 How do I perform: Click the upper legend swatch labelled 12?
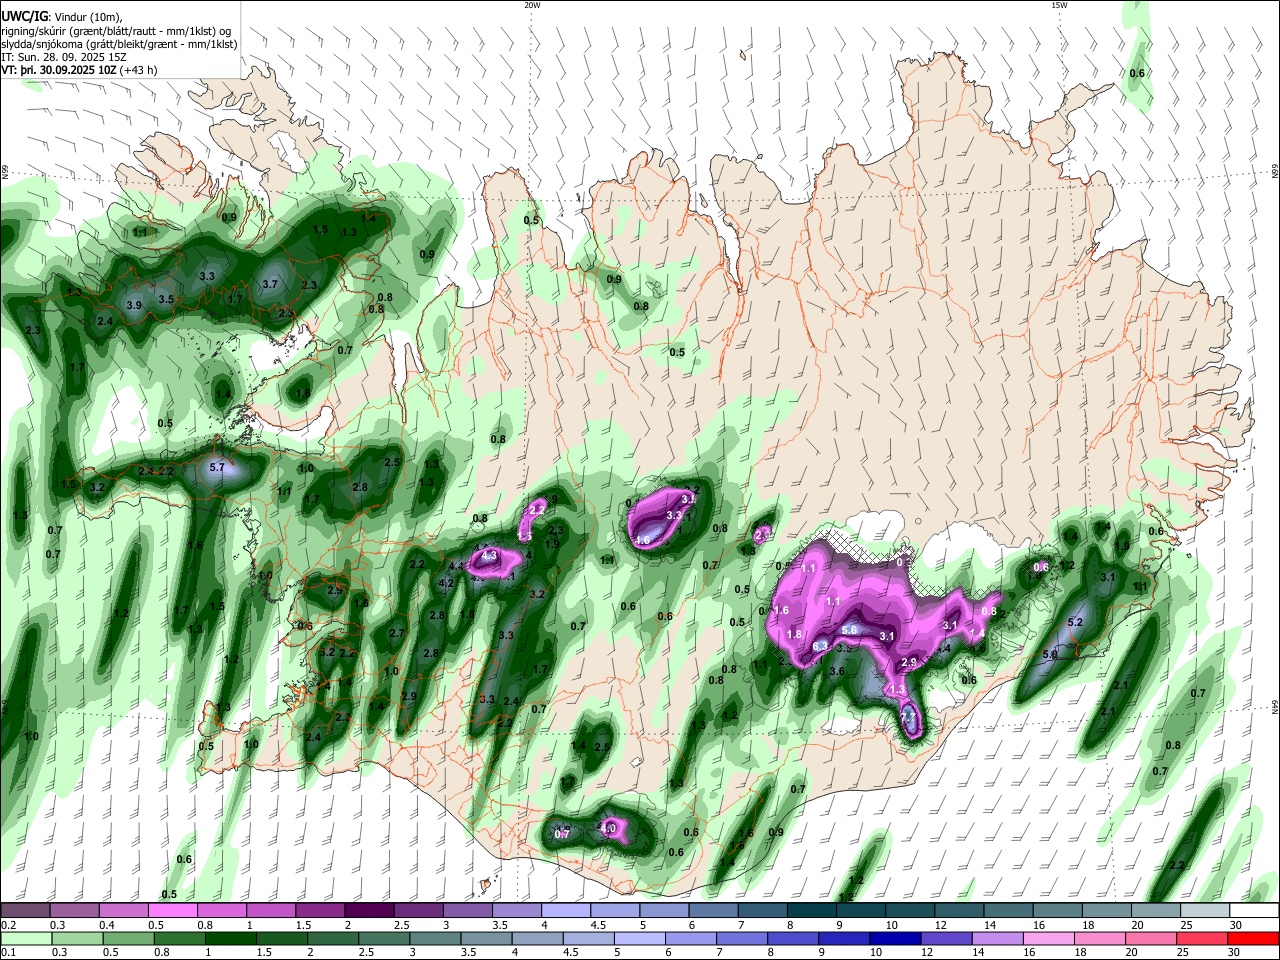[960, 910]
